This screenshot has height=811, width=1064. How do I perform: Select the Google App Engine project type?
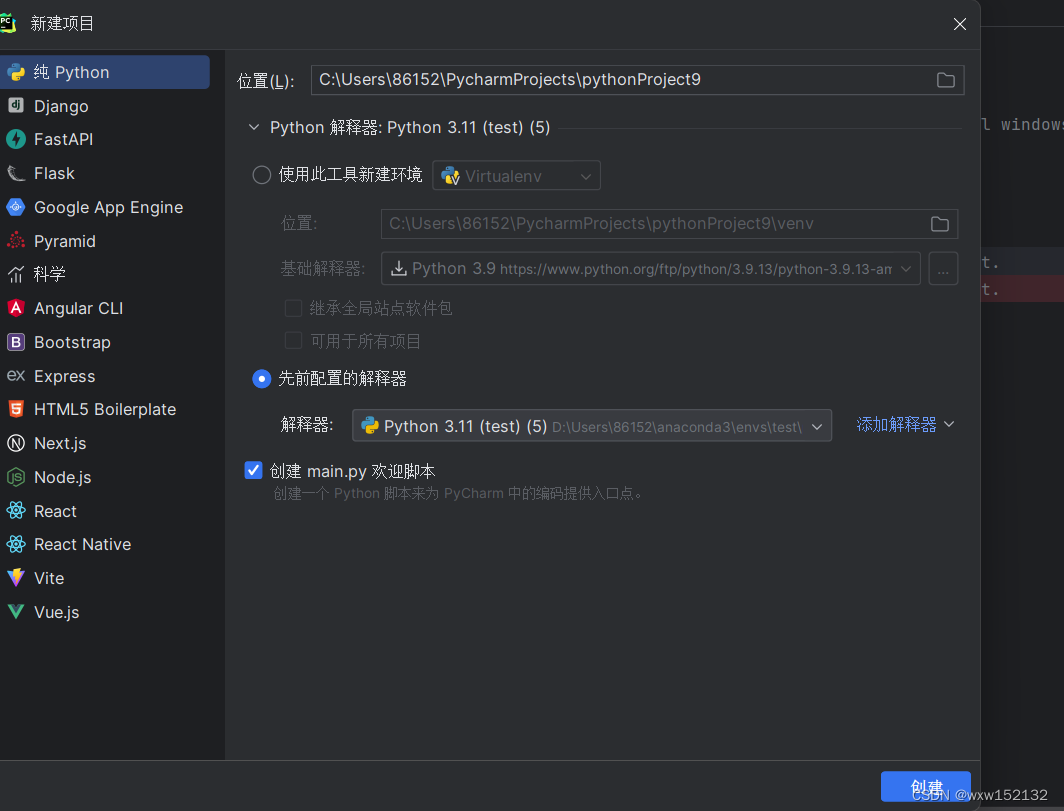pos(104,207)
